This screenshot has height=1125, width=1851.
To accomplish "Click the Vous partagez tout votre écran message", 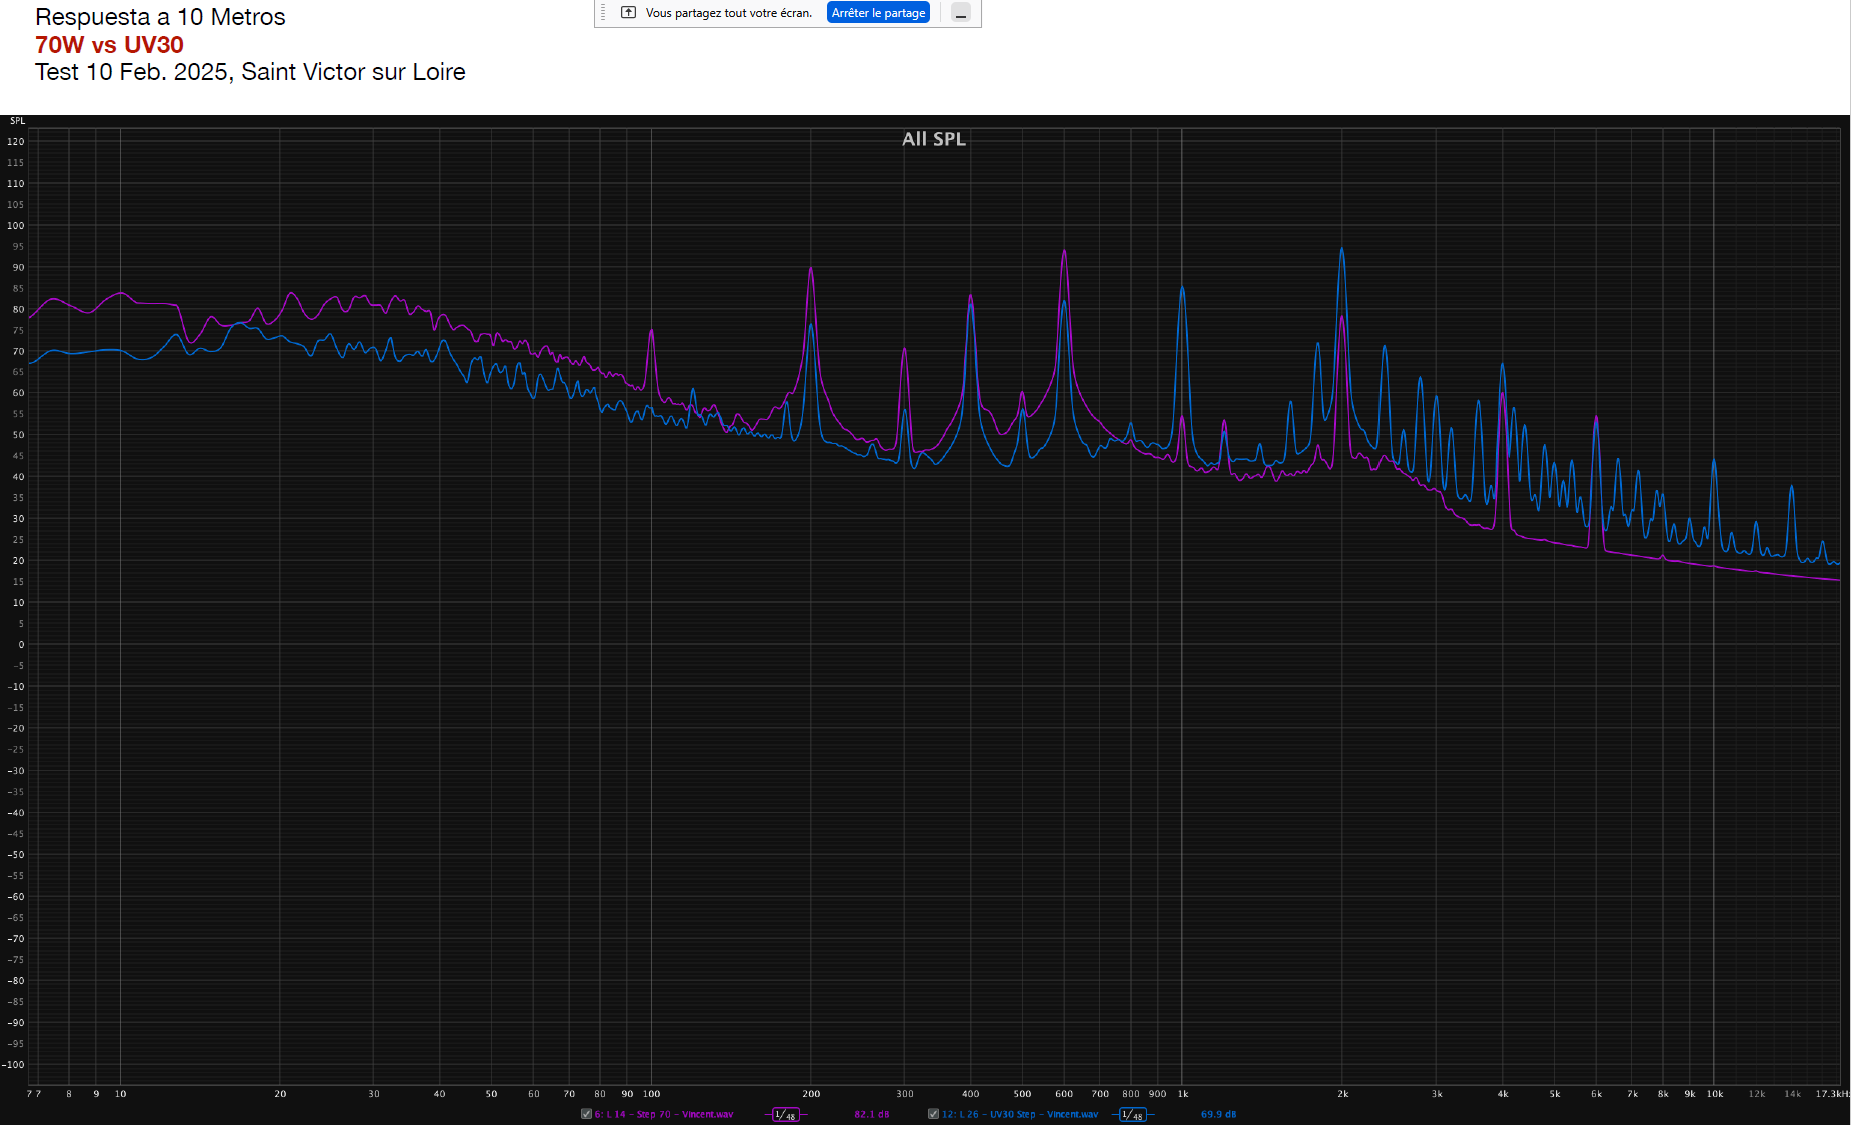I will click(x=728, y=13).
